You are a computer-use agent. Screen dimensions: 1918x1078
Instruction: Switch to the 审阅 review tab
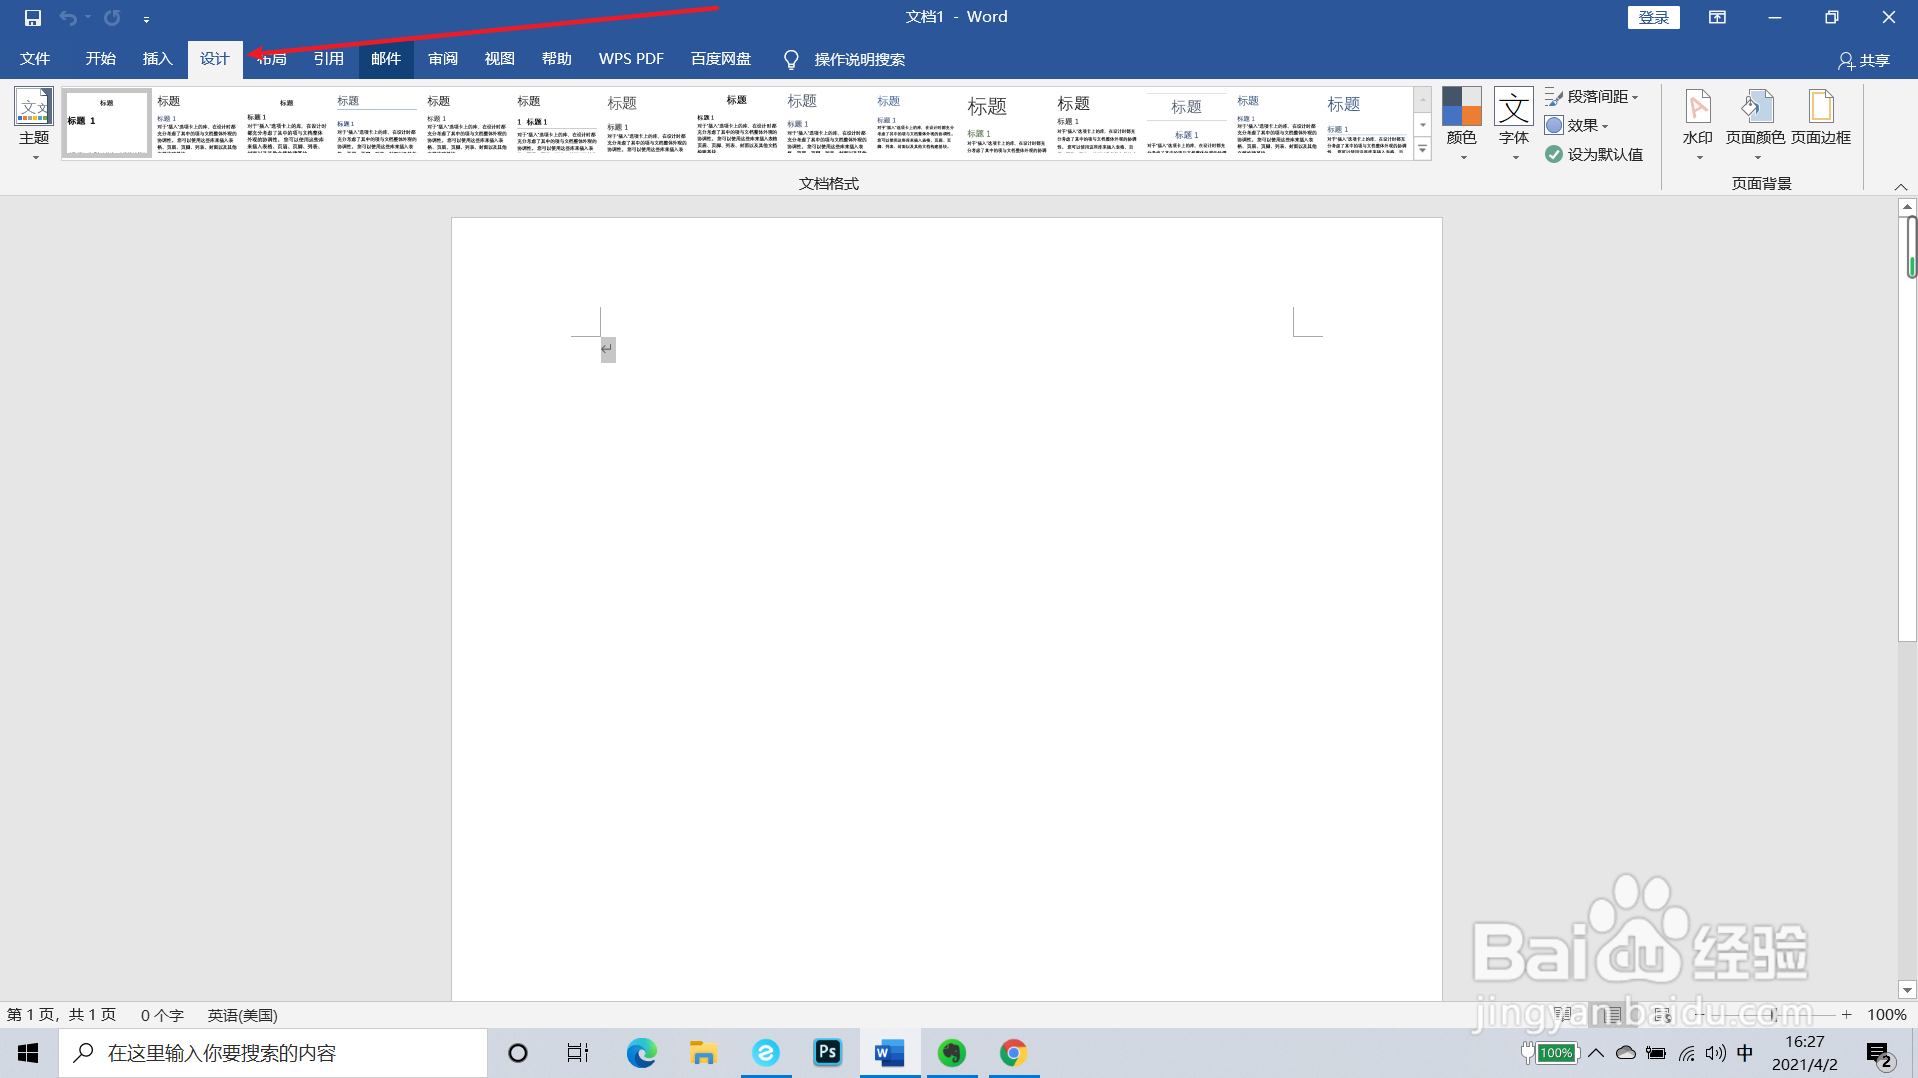pyautogui.click(x=443, y=59)
